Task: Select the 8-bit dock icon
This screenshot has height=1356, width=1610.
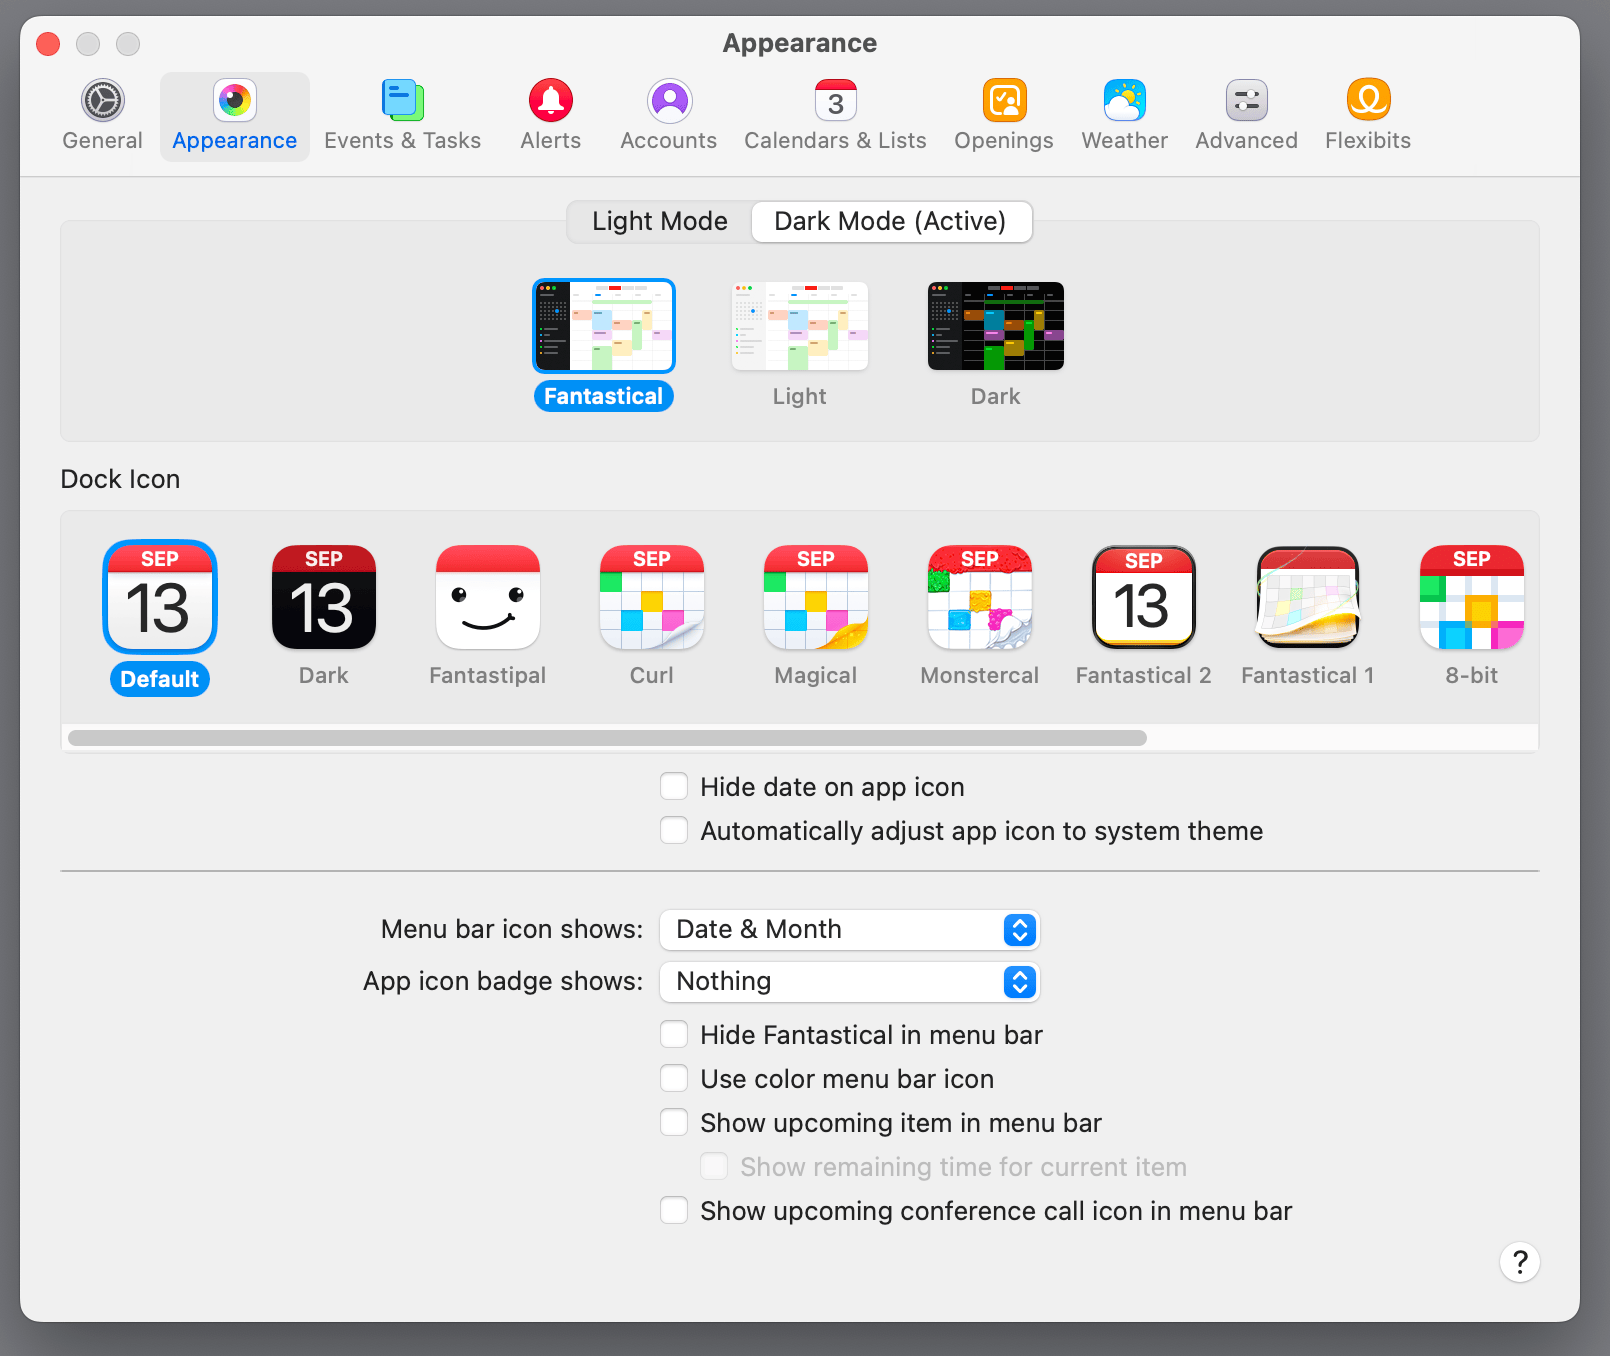Action: coord(1472,597)
